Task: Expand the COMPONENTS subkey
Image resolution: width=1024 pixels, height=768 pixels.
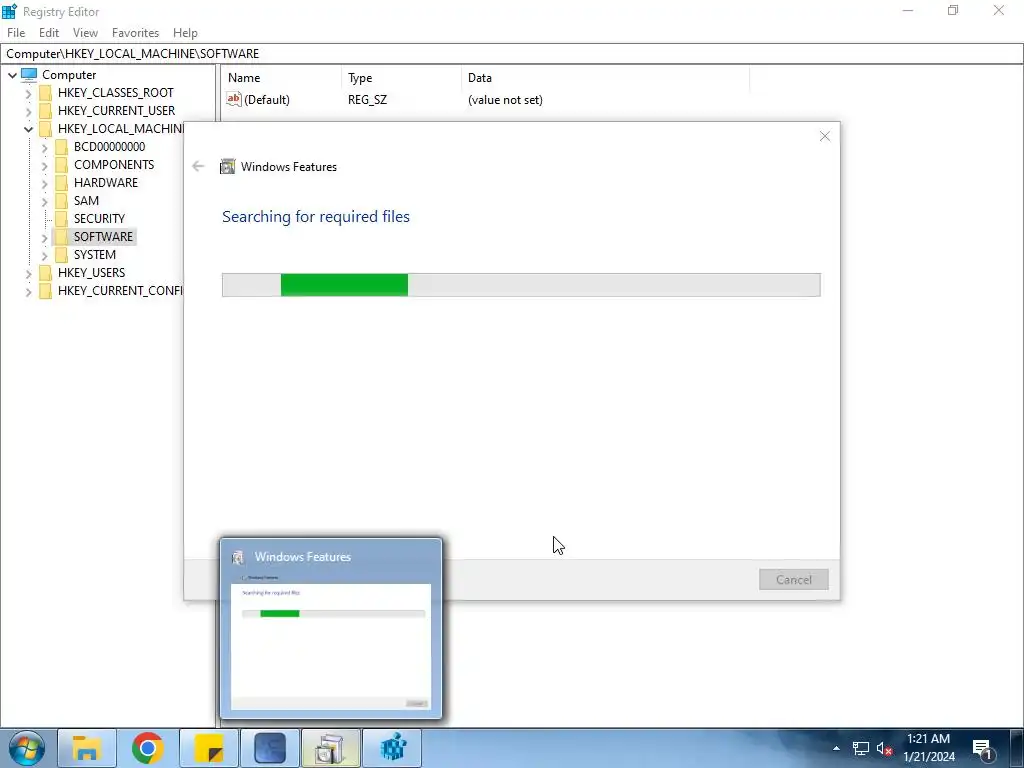Action: (x=44, y=166)
